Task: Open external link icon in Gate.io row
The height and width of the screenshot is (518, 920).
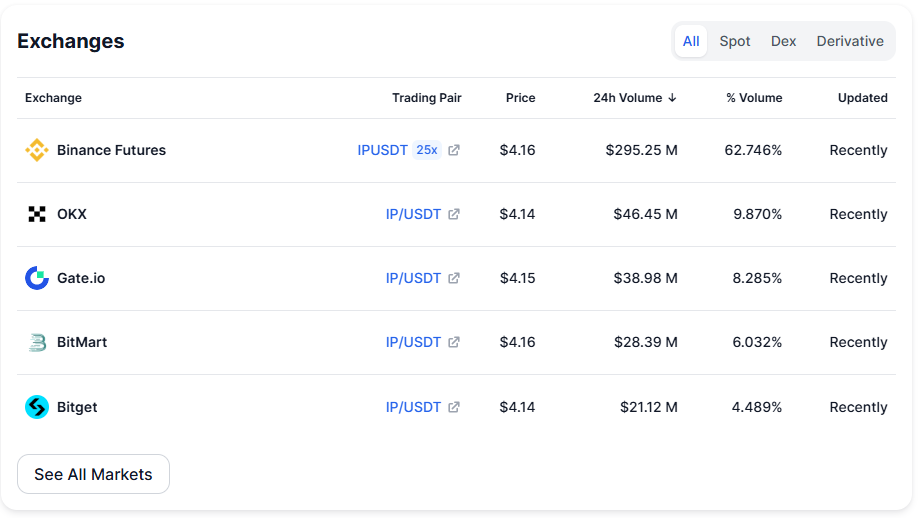Action: pyautogui.click(x=454, y=278)
